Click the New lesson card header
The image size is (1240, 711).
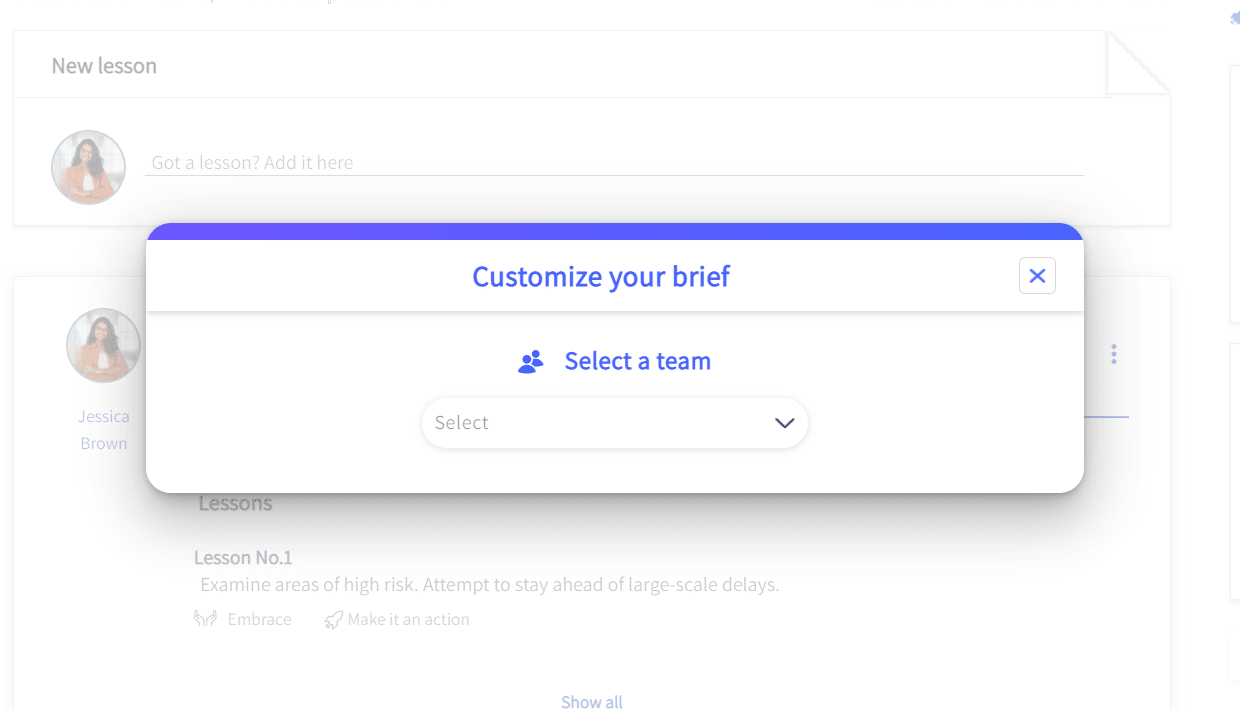tap(562, 65)
